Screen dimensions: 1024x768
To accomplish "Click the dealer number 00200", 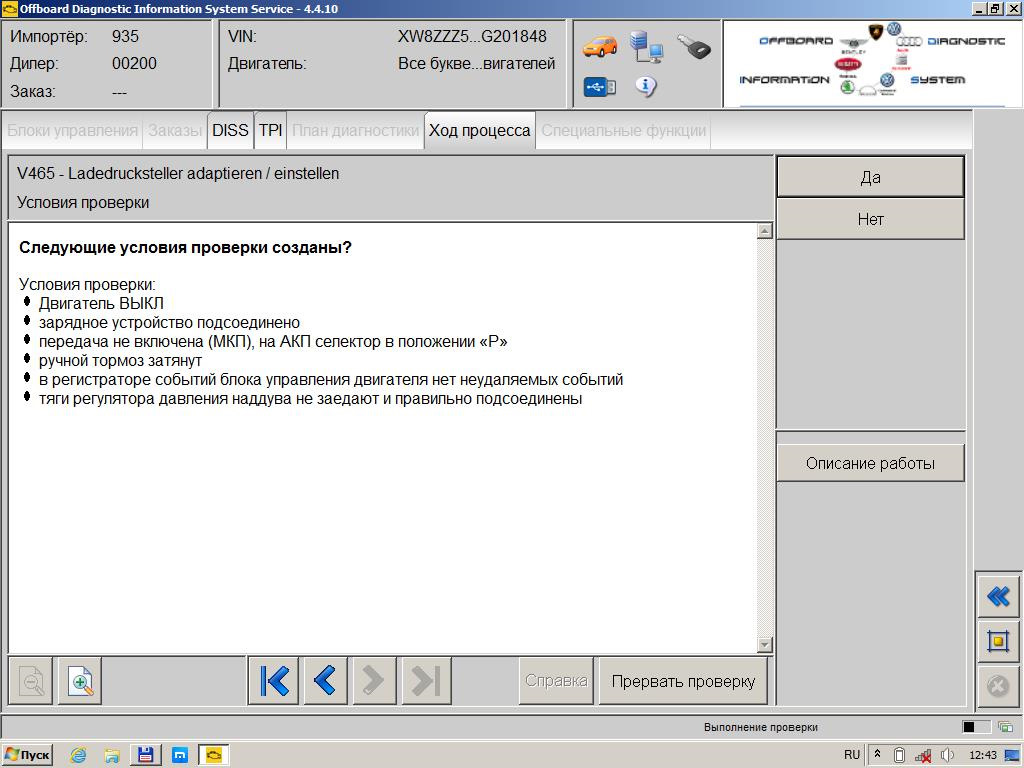I will (135, 64).
